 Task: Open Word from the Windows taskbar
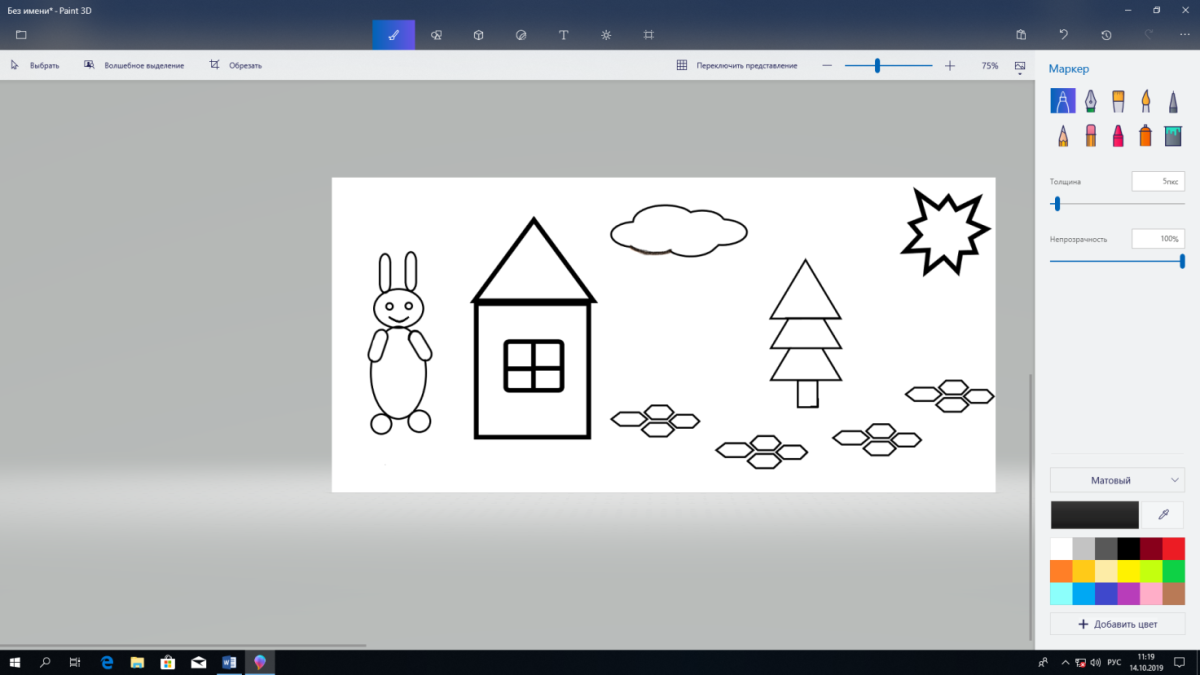coord(228,662)
